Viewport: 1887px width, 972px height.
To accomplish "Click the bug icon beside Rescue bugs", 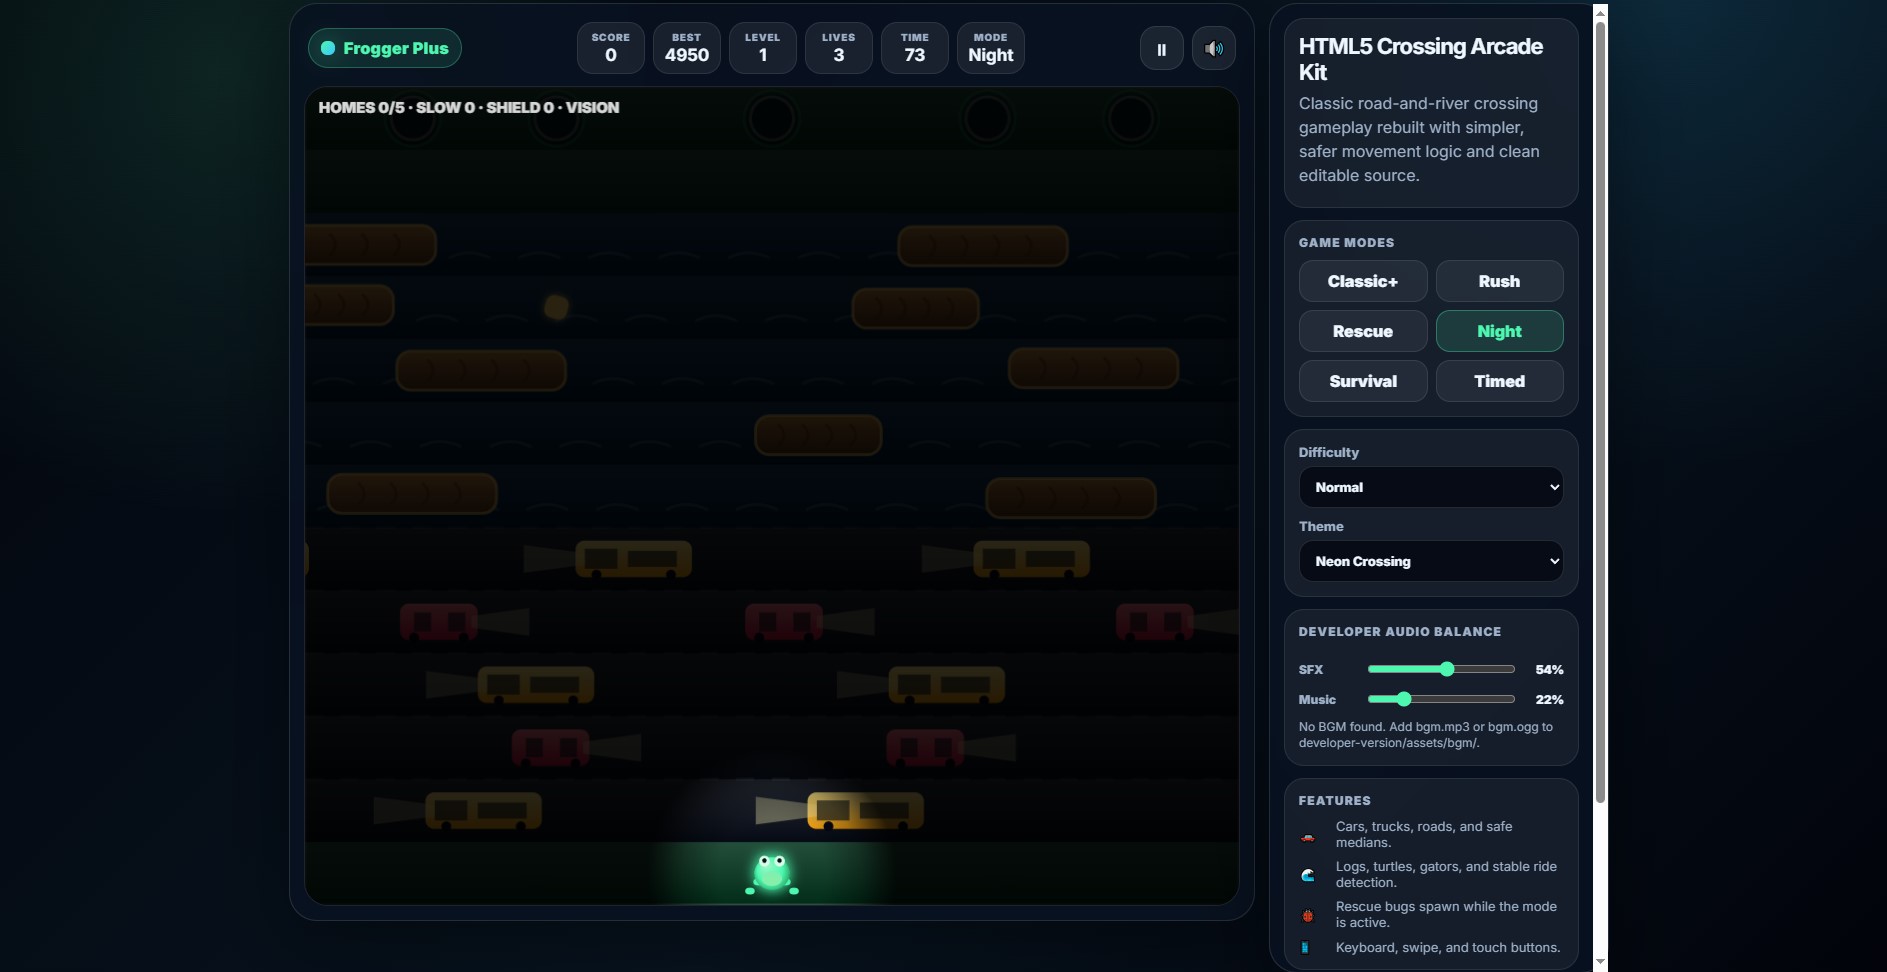I will 1307,915.
